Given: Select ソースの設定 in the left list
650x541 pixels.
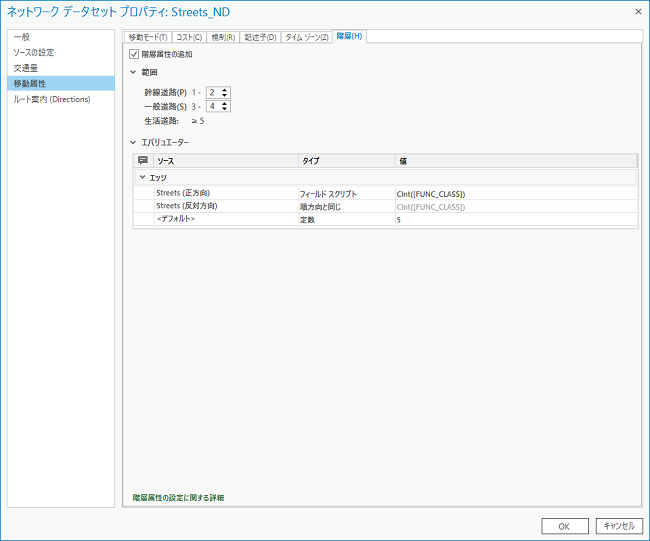Looking at the screenshot, I should pyautogui.click(x=34, y=52).
